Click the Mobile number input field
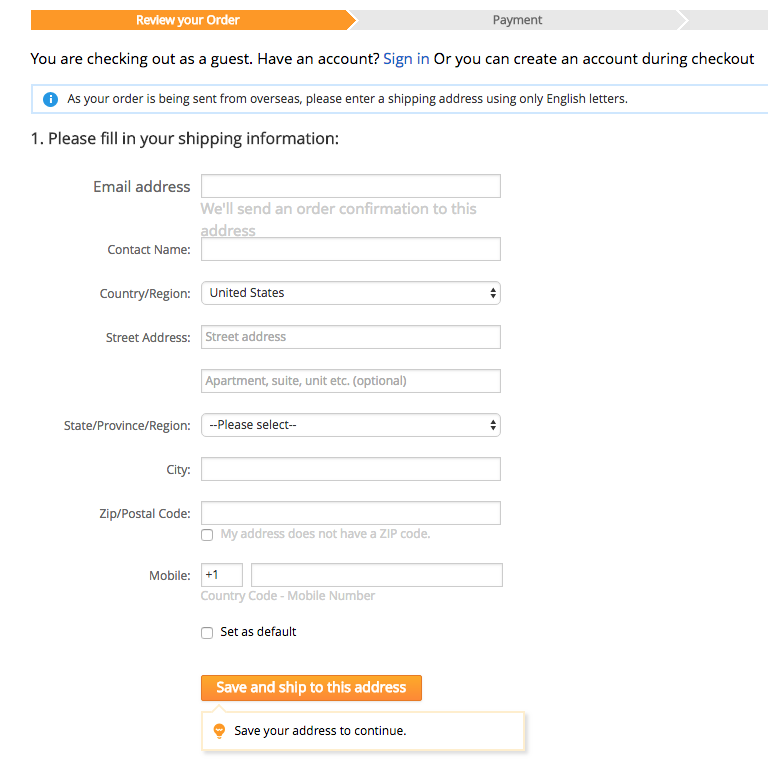Viewport: 768px width, 774px height. tap(377, 575)
